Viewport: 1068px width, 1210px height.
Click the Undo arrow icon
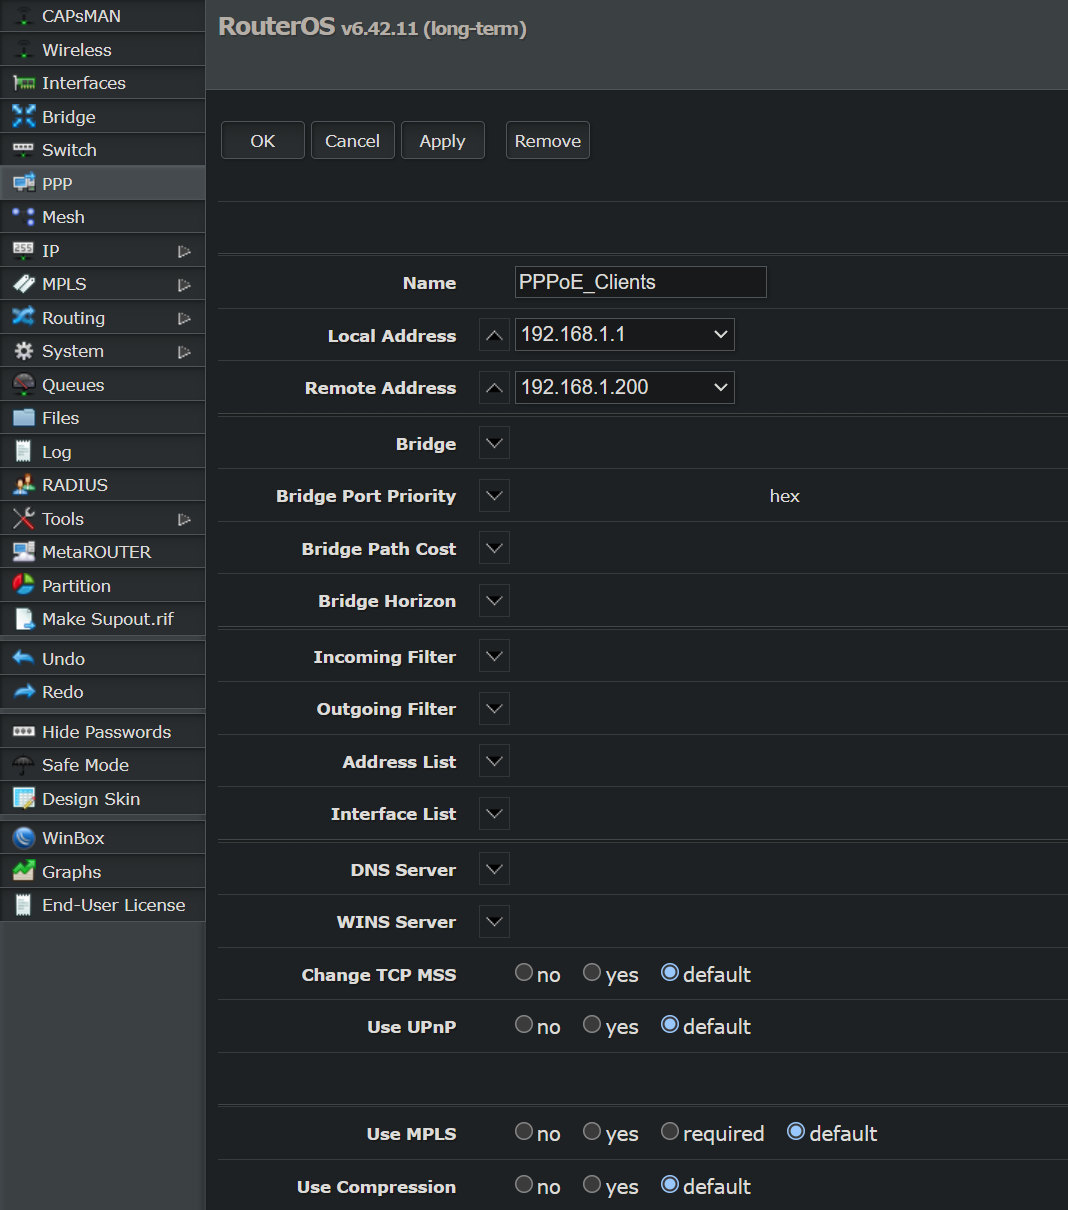(24, 659)
